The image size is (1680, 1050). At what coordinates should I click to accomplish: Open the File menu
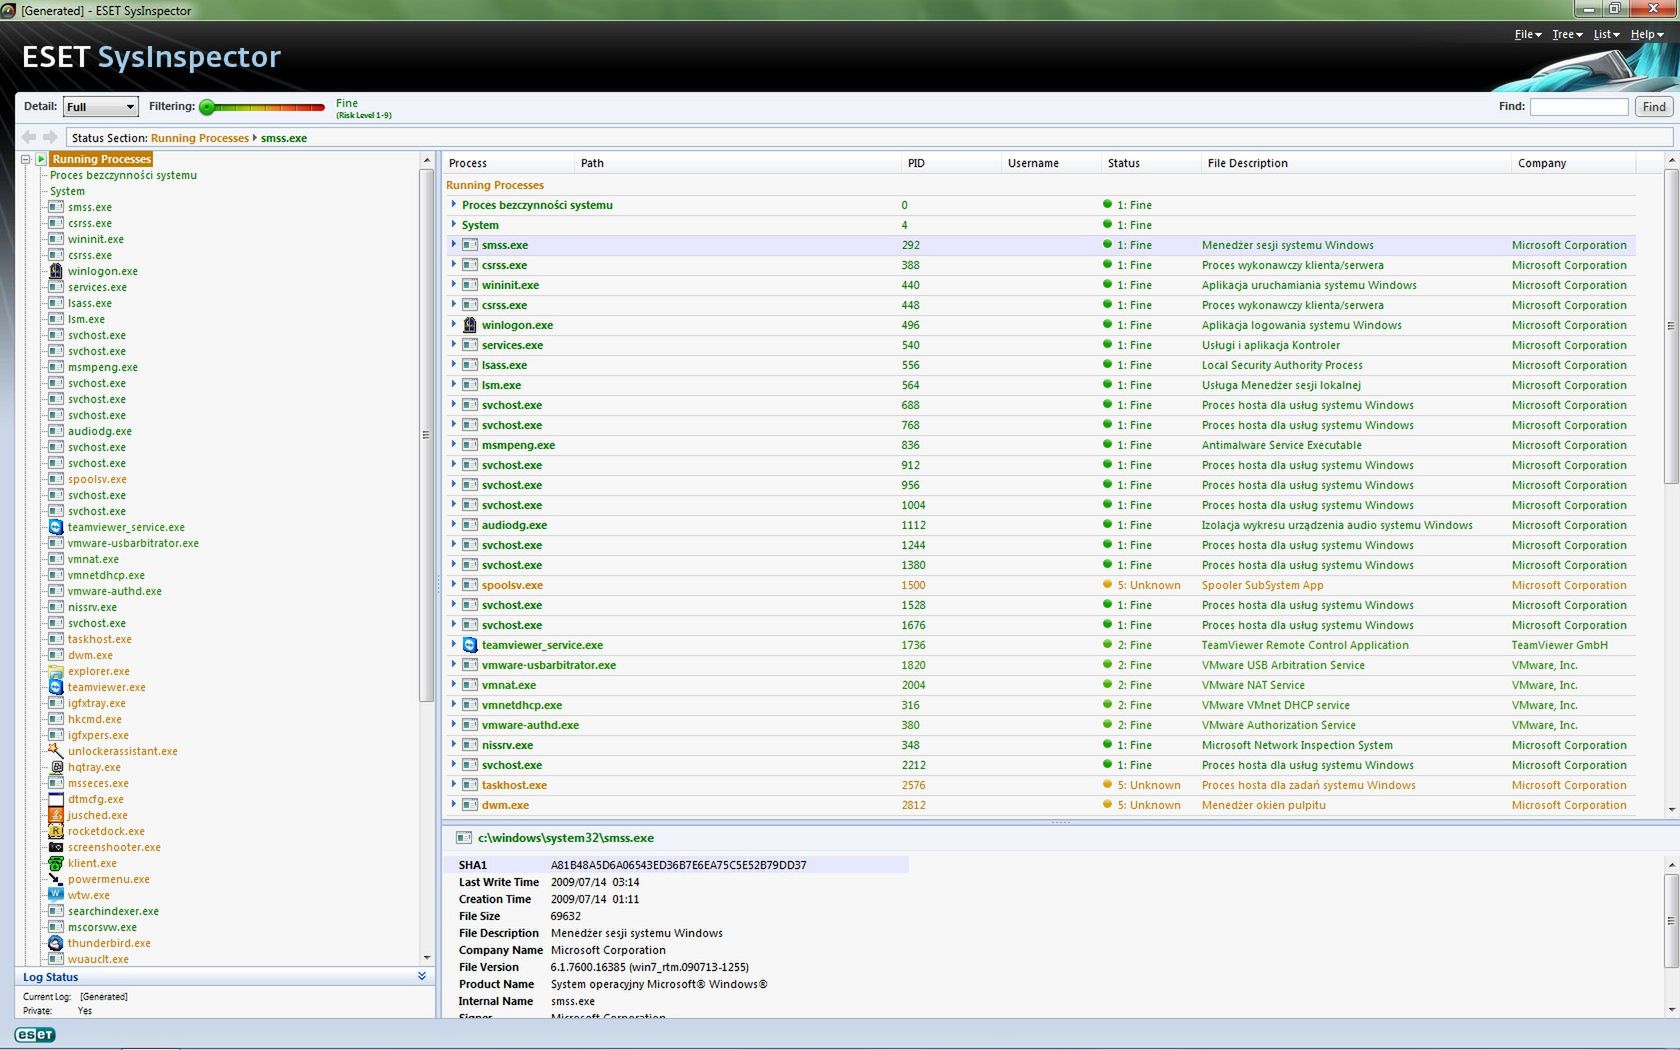(1527, 34)
